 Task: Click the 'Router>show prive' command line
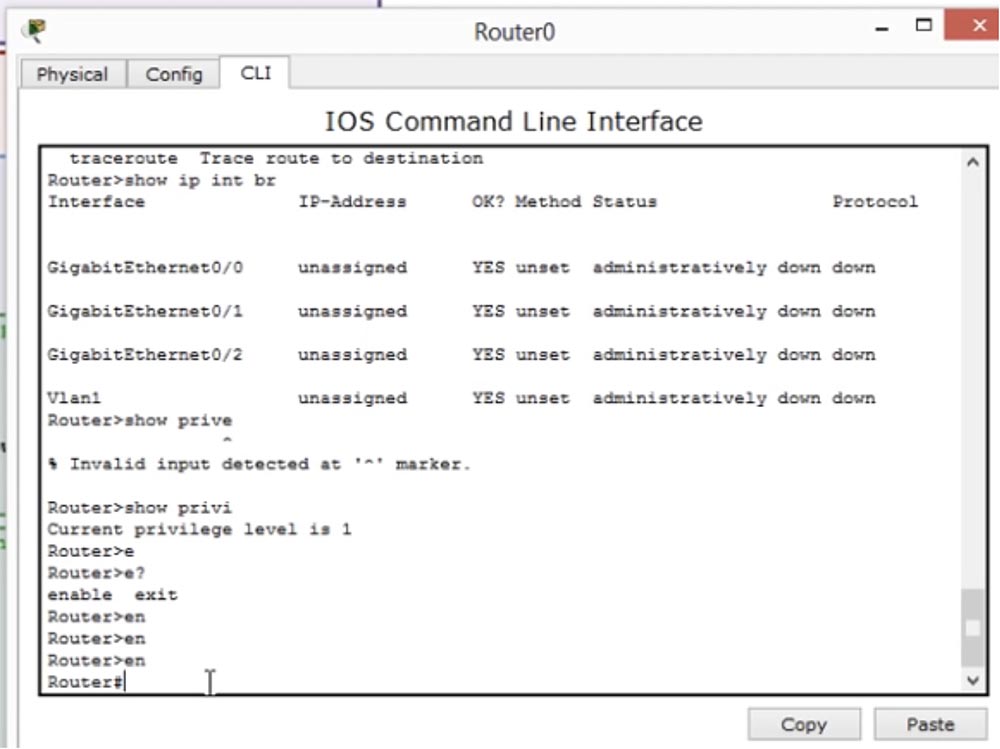140,420
